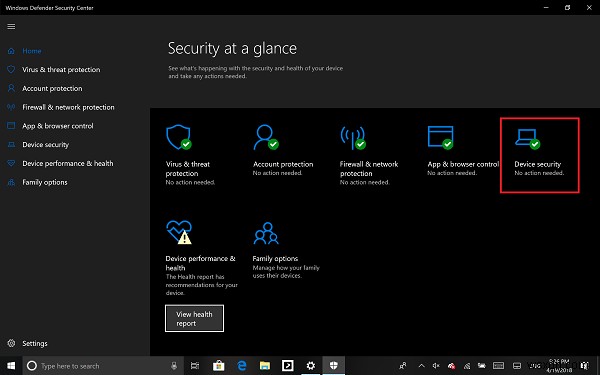
Task: Click the taskbar clock and date
Action: tap(560, 366)
